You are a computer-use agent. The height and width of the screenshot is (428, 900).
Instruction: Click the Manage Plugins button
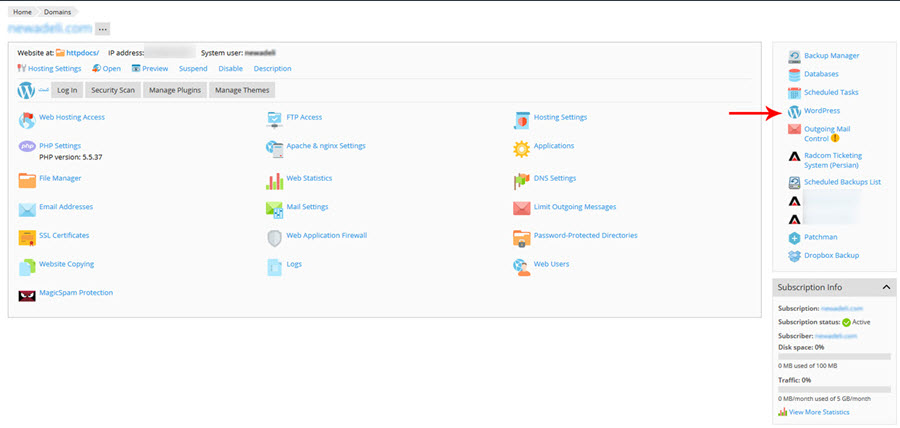[x=174, y=90]
